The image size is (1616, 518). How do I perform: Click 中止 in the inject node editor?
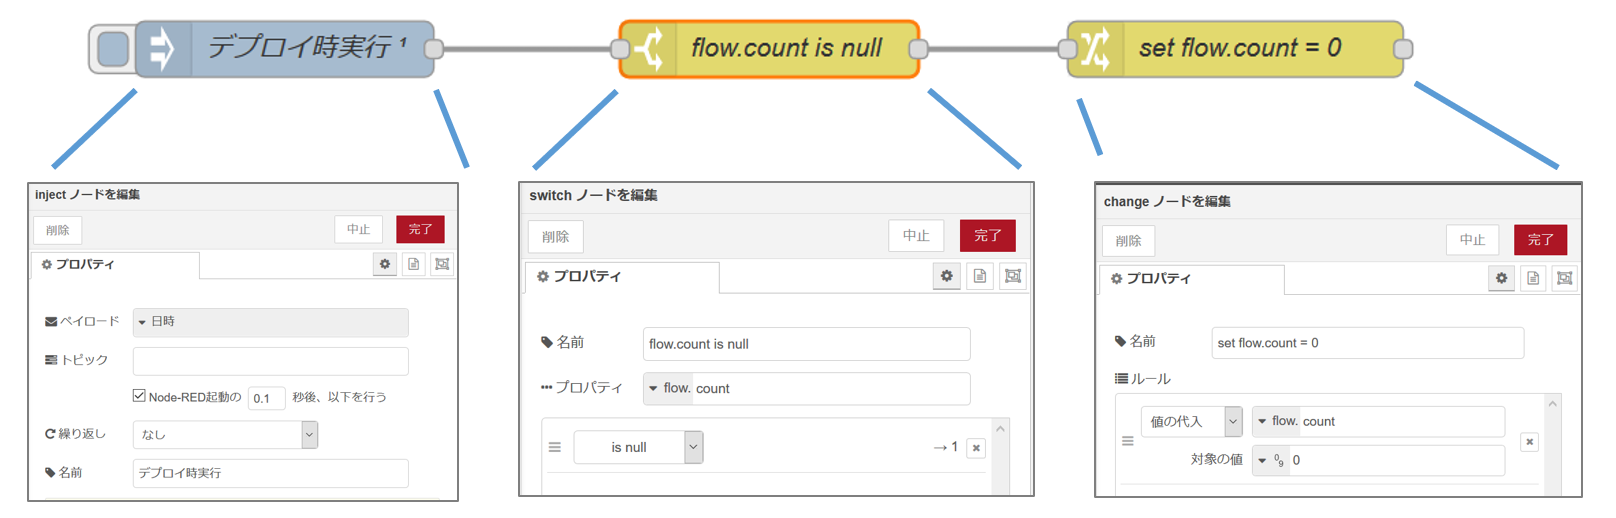click(359, 230)
